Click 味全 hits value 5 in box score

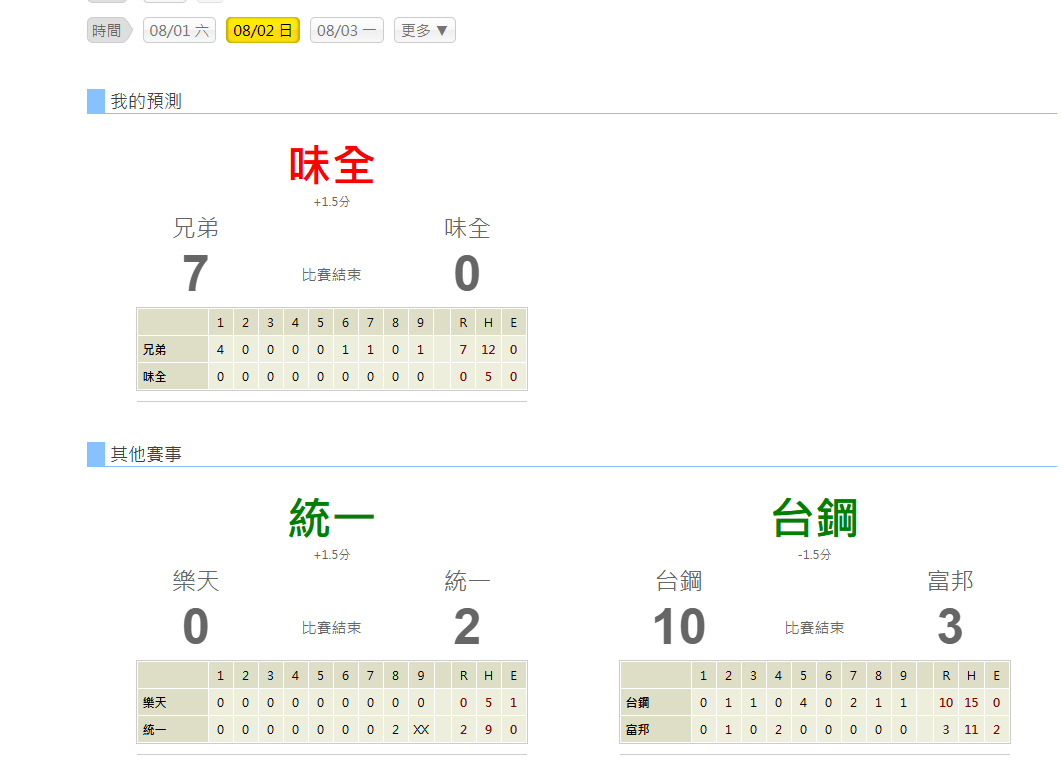pyautogui.click(x=488, y=377)
